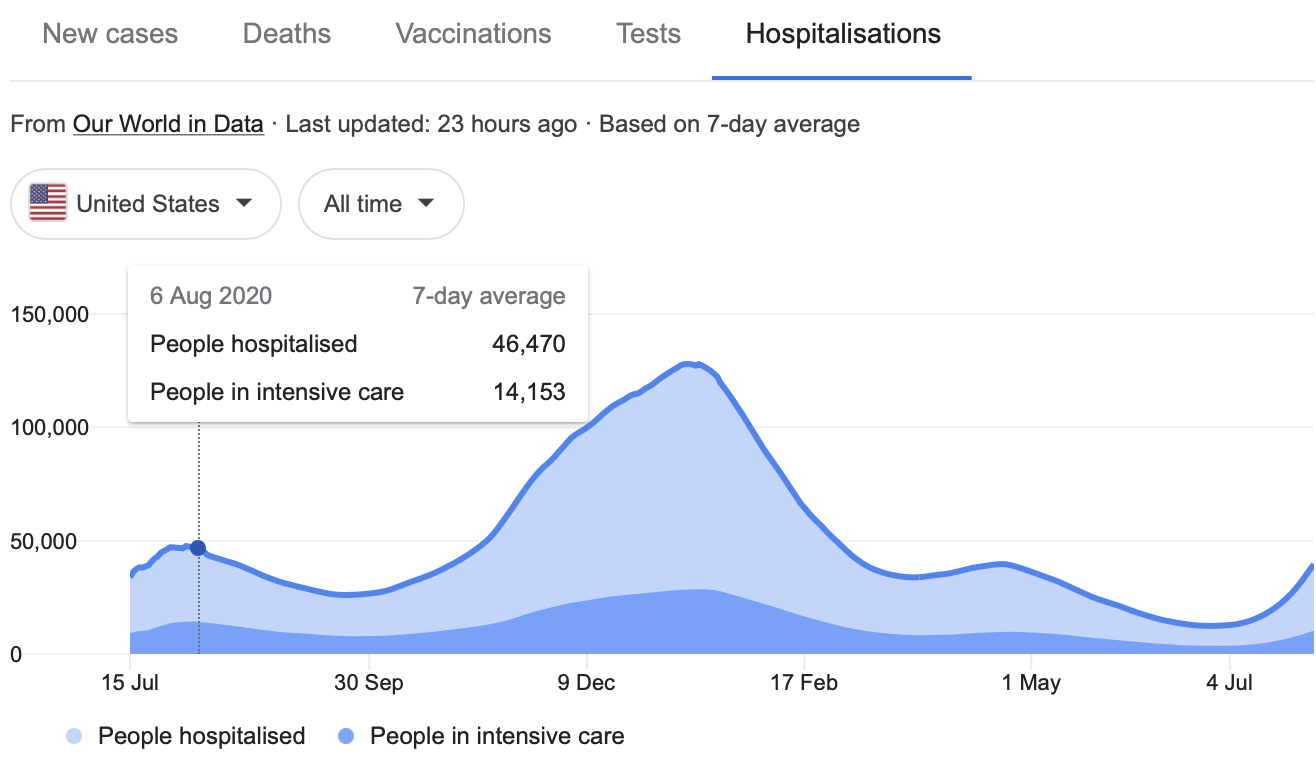1316x764 pixels.
Task: Click the 17 Feb axis date label
Action: point(804,684)
